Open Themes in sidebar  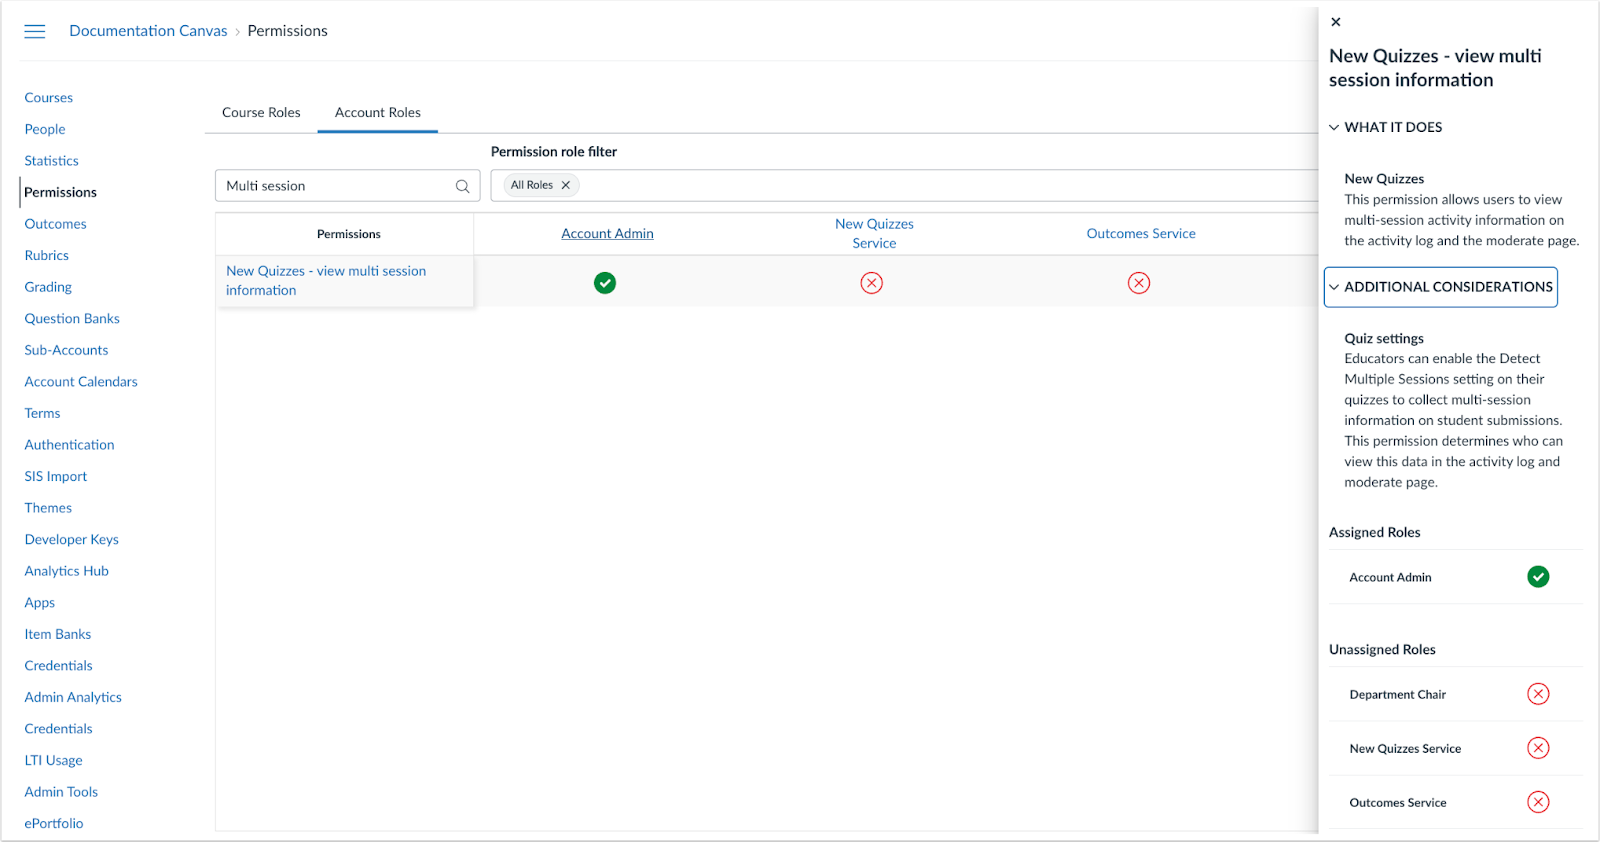(x=48, y=507)
